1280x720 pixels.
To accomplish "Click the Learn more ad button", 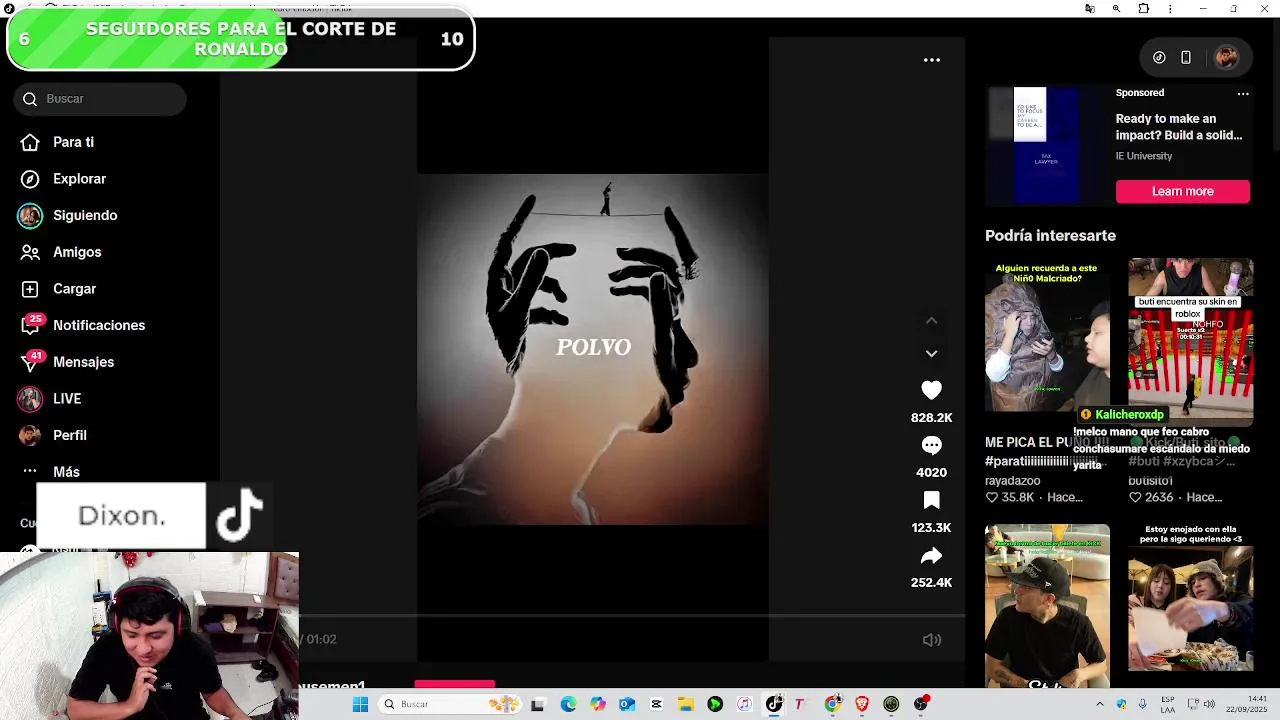I will point(1182,191).
